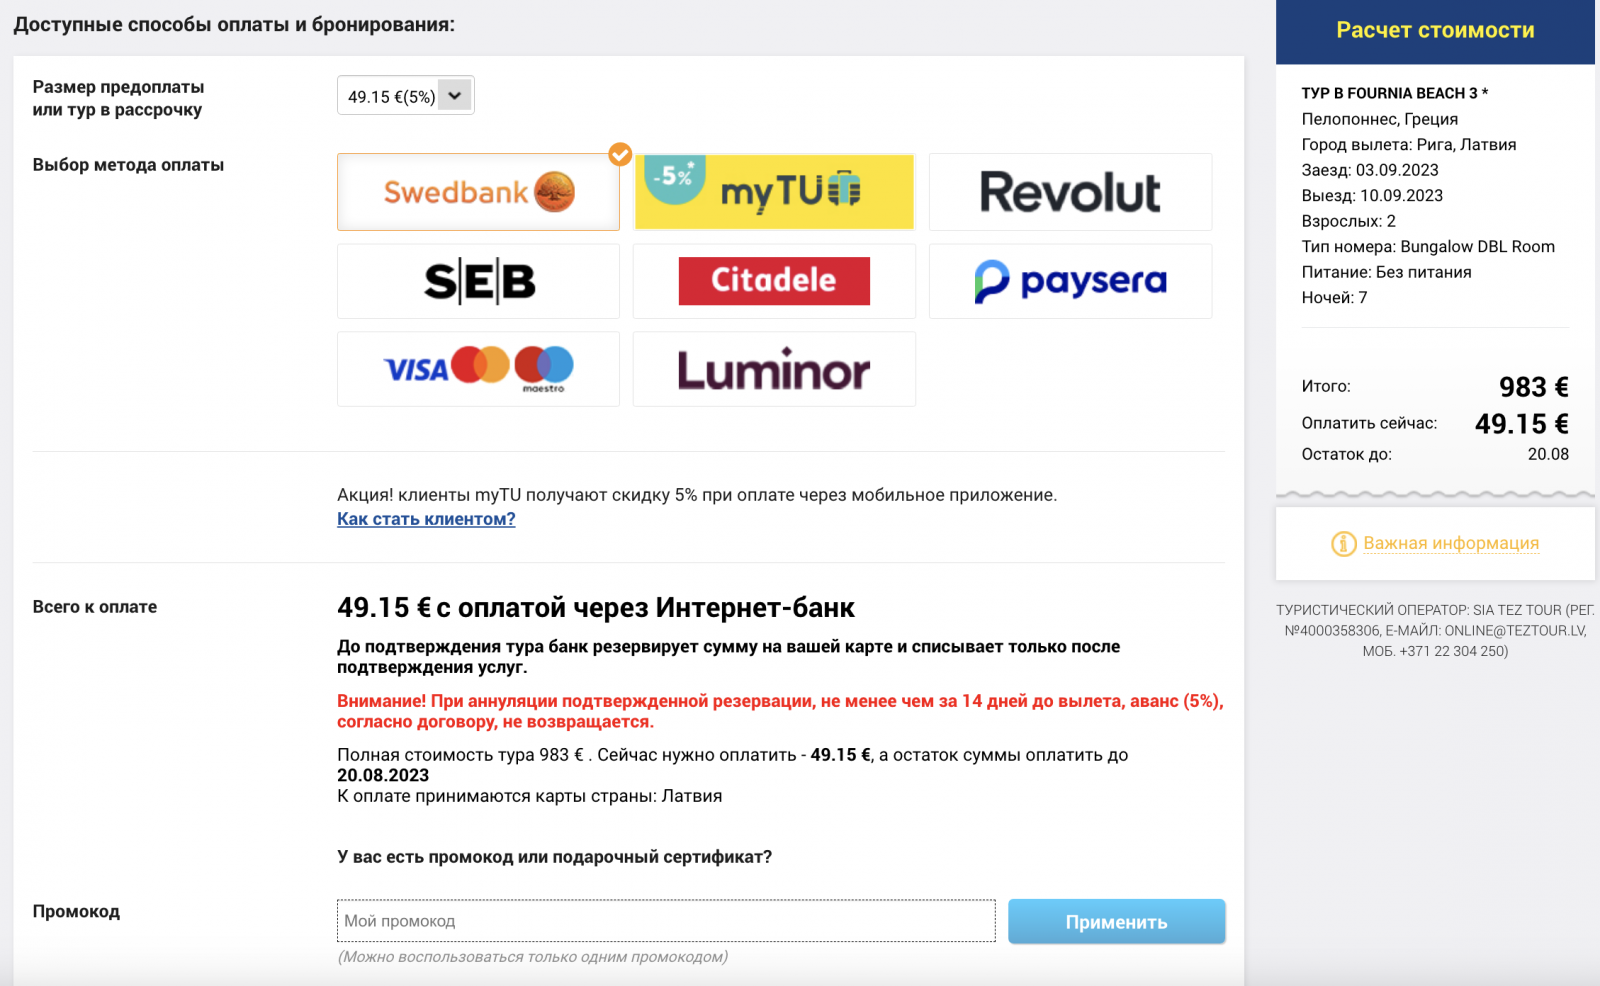This screenshot has width=1600, height=986.
Task: Click the Maestro logo in card option
Action: click(544, 369)
